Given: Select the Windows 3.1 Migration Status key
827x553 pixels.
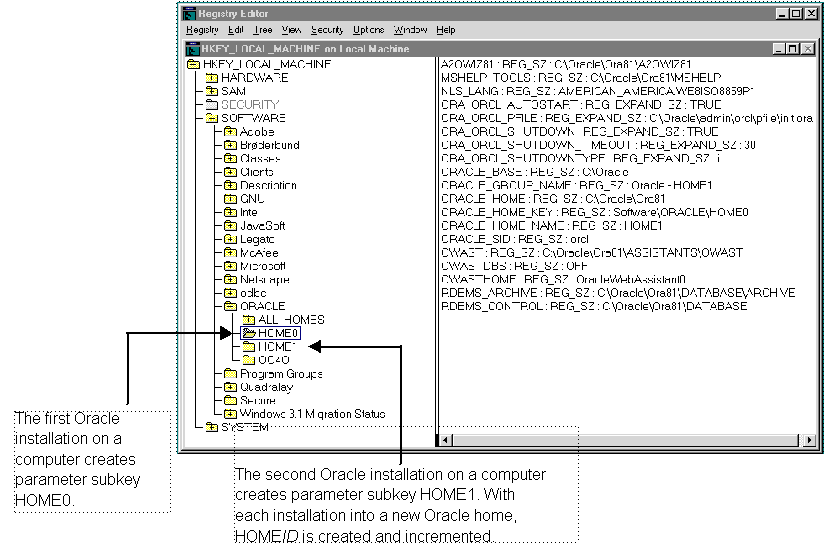Looking at the screenshot, I should (x=312, y=414).
